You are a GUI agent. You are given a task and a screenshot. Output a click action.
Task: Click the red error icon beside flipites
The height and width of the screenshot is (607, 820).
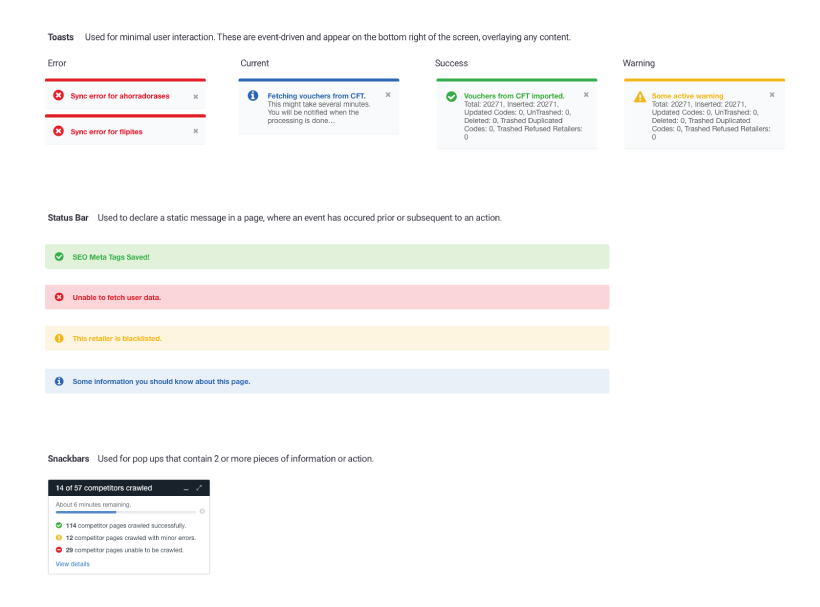tap(59, 131)
